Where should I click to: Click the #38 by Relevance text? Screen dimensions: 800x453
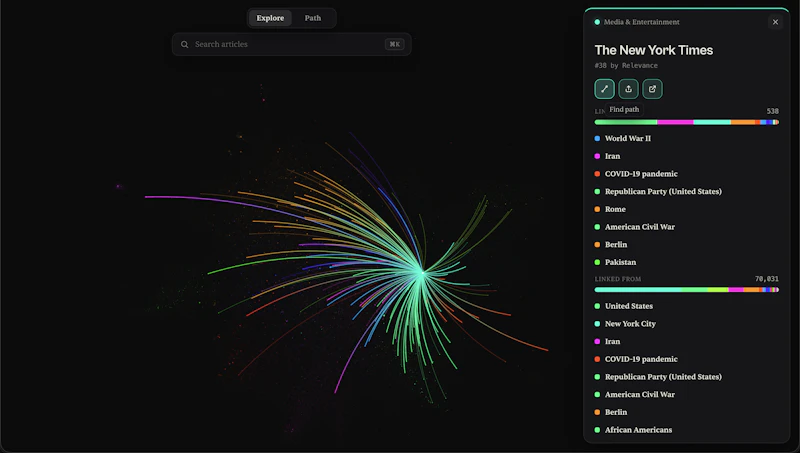coord(626,66)
